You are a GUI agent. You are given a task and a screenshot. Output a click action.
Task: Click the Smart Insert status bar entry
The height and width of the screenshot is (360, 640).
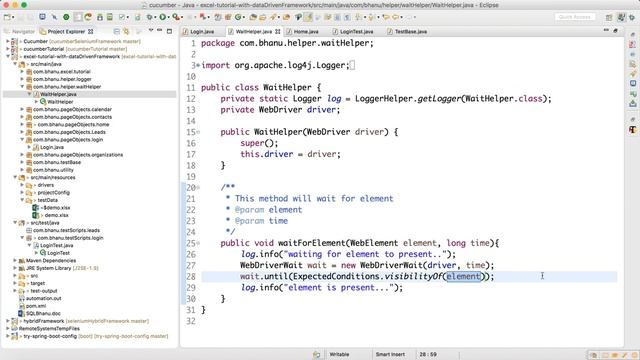pos(390,354)
